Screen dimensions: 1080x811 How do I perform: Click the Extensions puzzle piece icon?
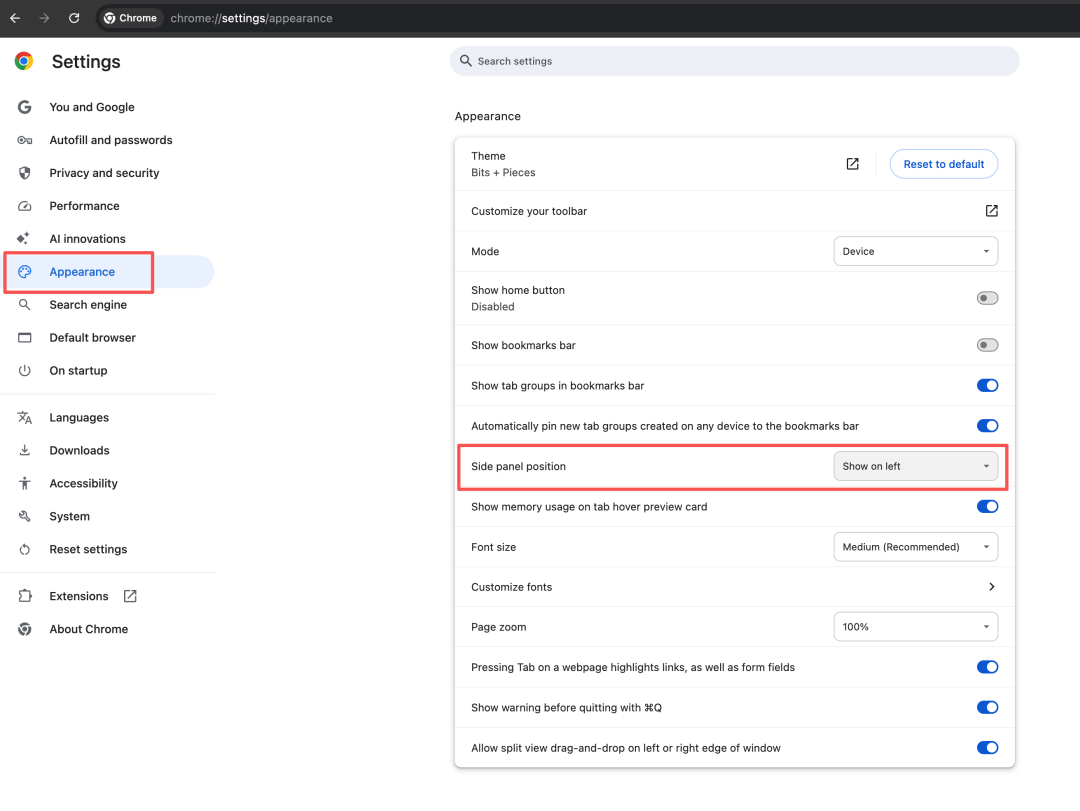(25, 596)
